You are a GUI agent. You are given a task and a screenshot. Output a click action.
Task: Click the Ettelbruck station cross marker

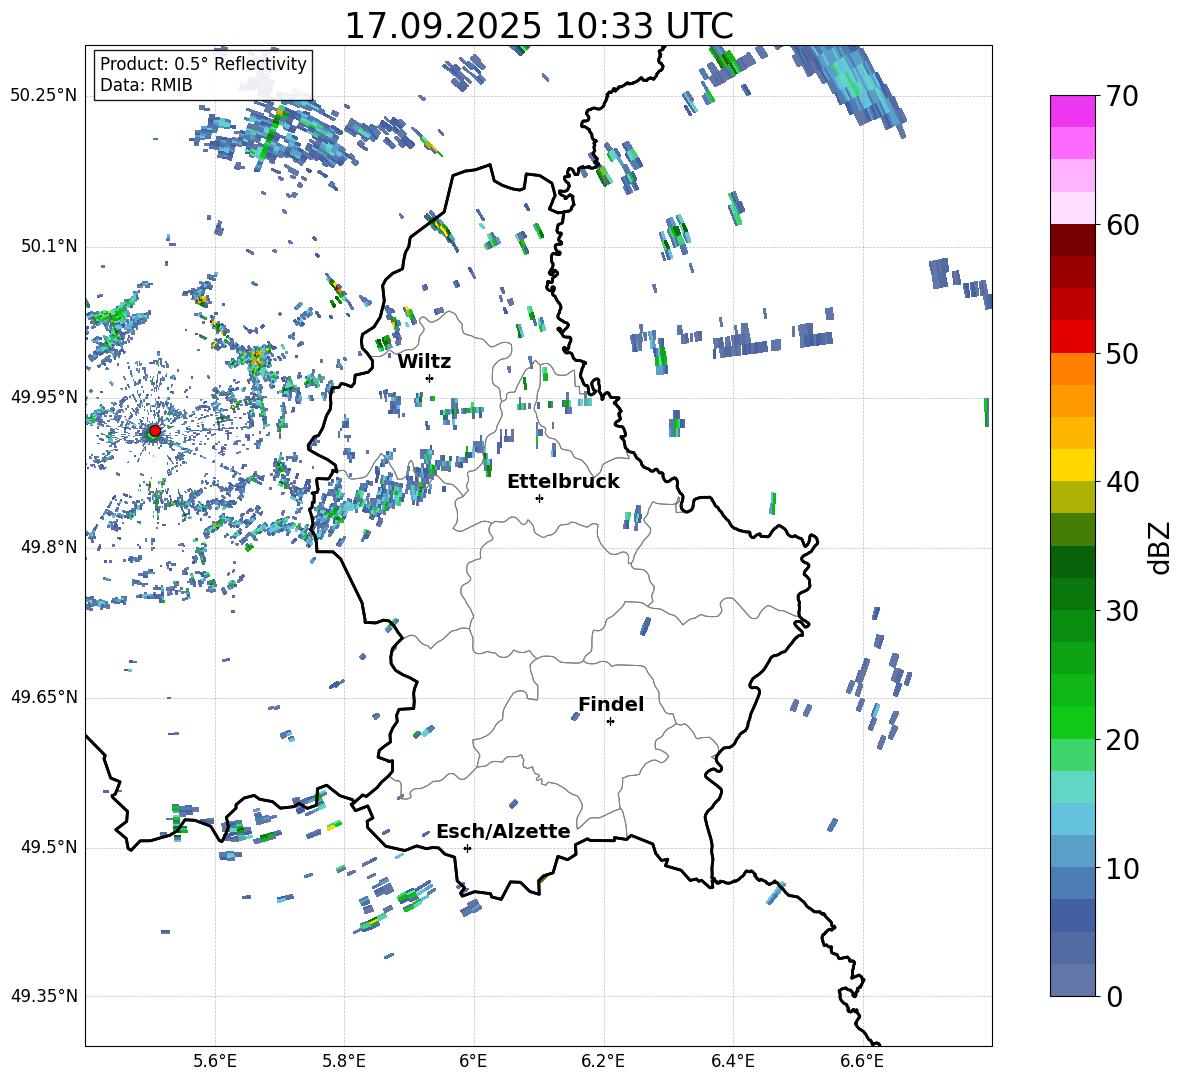click(x=539, y=498)
